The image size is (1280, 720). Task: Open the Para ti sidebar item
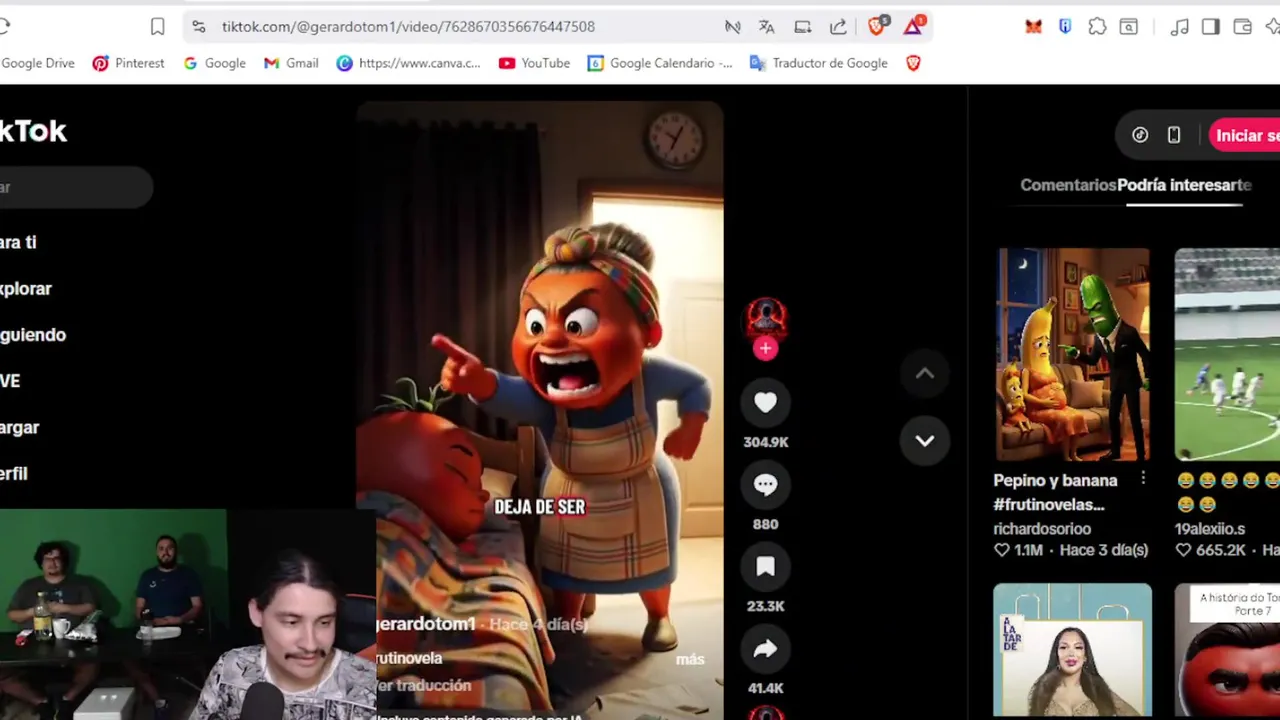(18, 242)
